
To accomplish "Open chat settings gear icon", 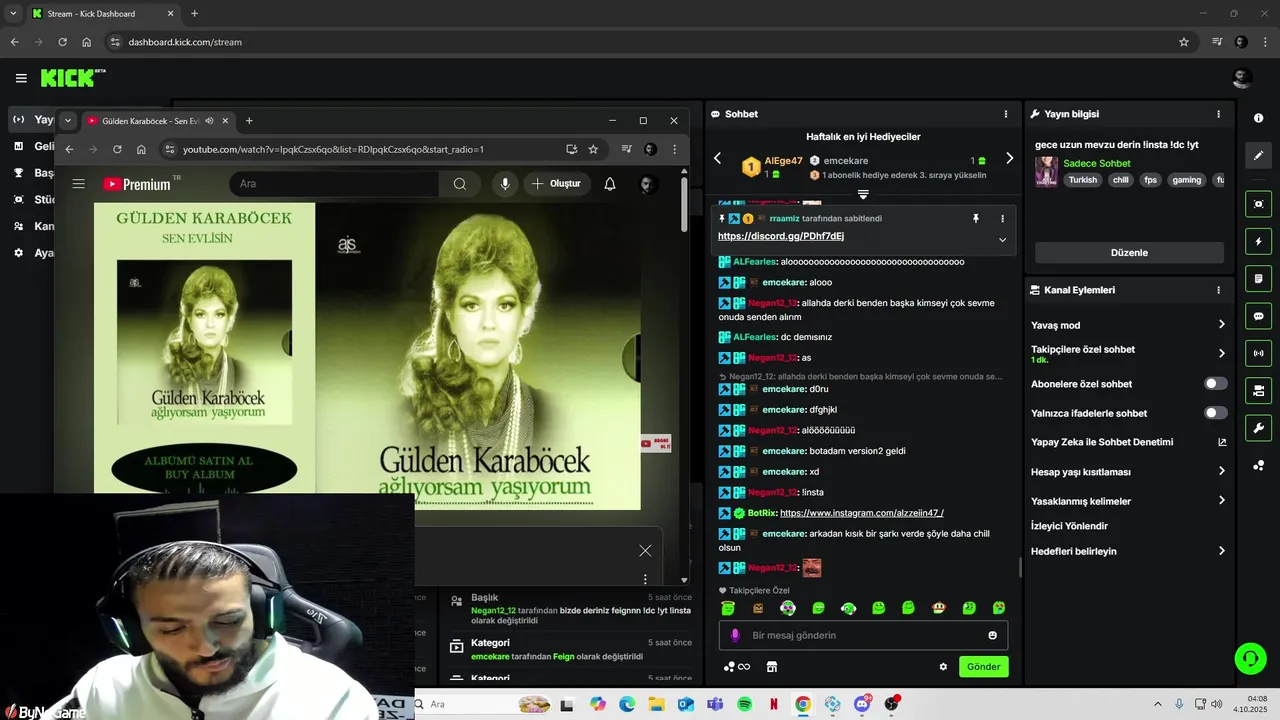I will [942, 667].
